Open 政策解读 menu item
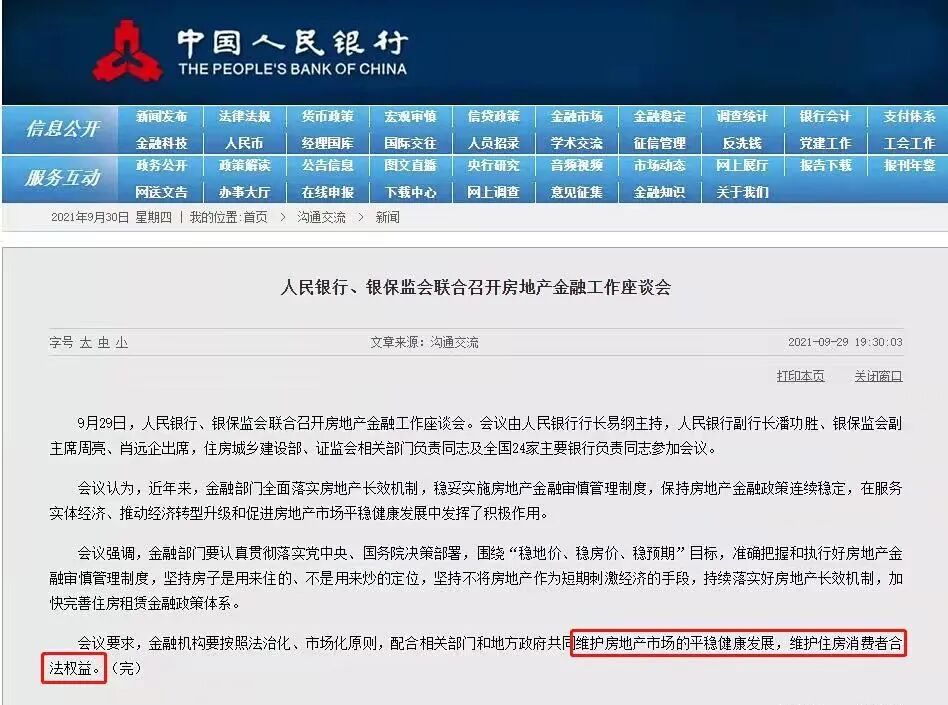Image resolution: width=948 pixels, height=705 pixels. point(244,165)
